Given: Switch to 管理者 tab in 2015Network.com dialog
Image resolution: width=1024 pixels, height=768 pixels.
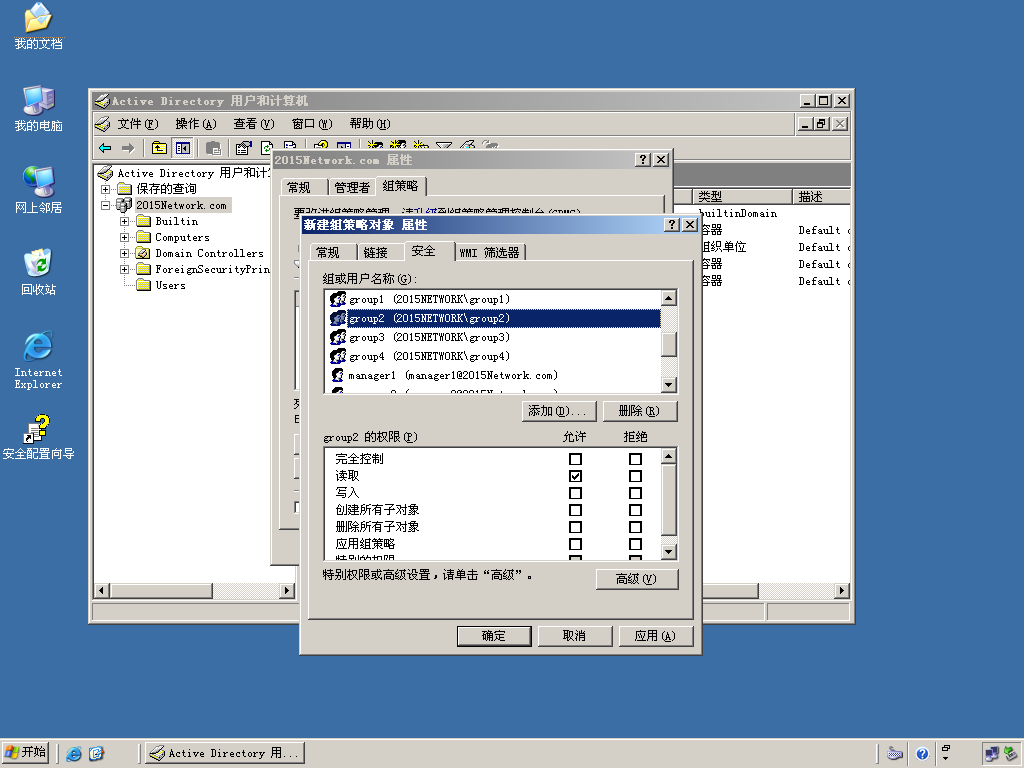Looking at the screenshot, I should point(352,187).
